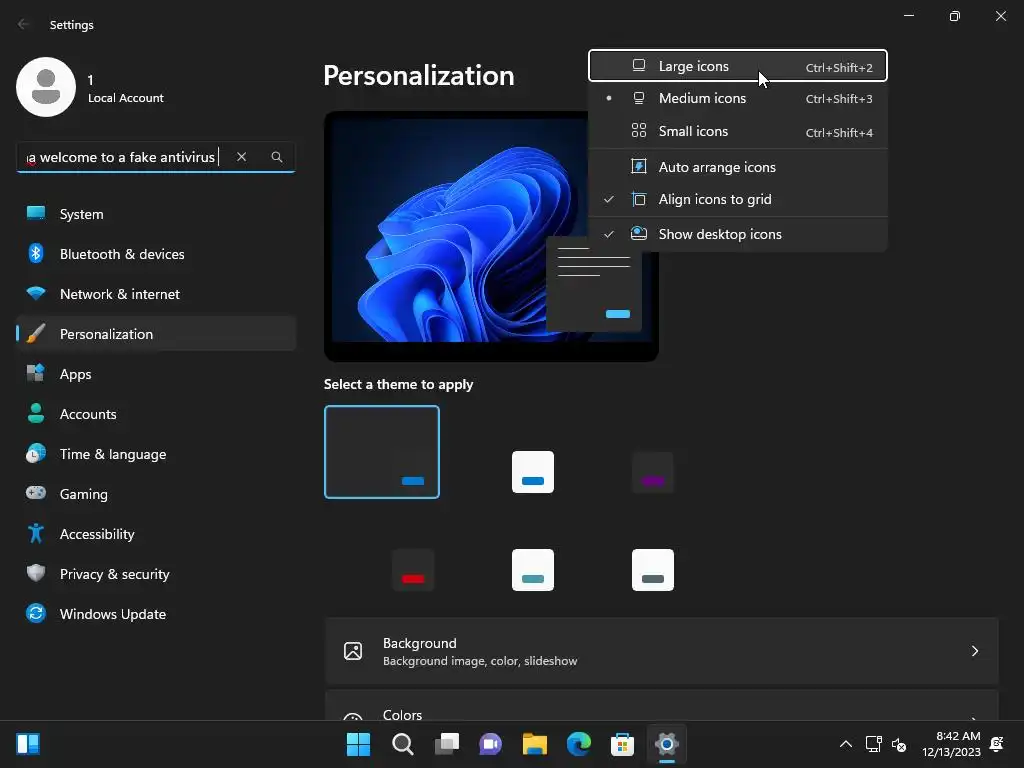The width and height of the screenshot is (1024, 768).
Task: Select Large icons in the context menu
Action: (737, 66)
